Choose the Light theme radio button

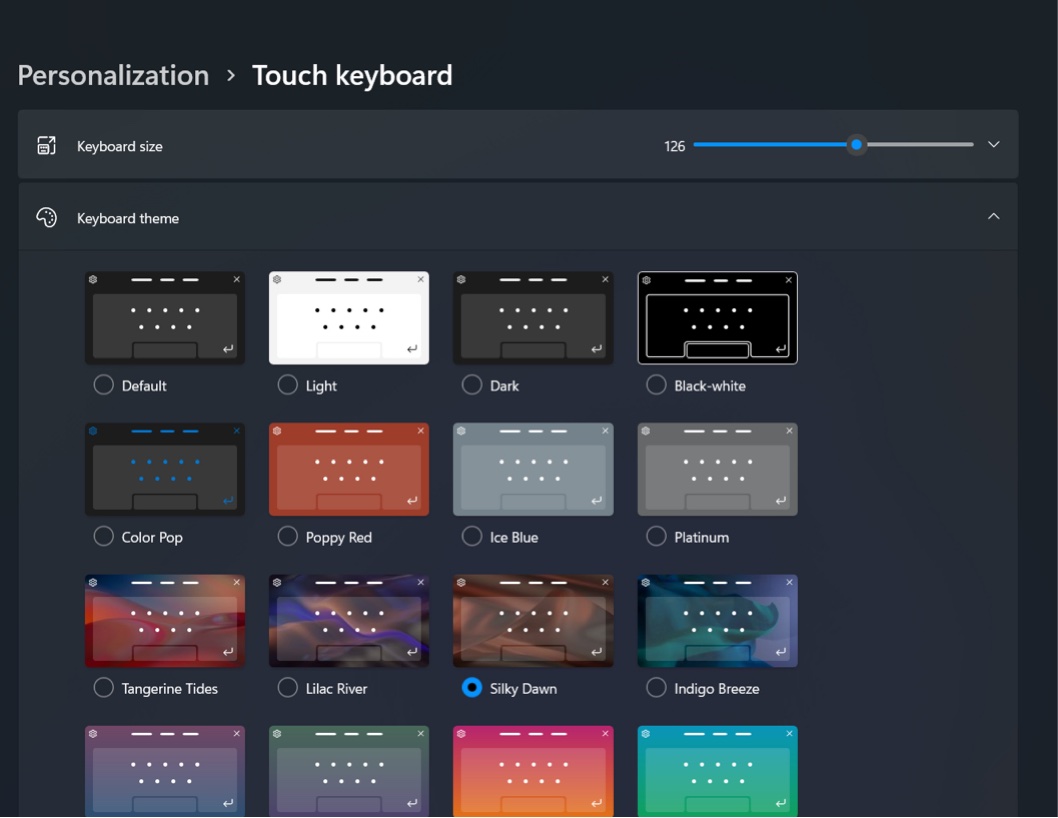(288, 385)
